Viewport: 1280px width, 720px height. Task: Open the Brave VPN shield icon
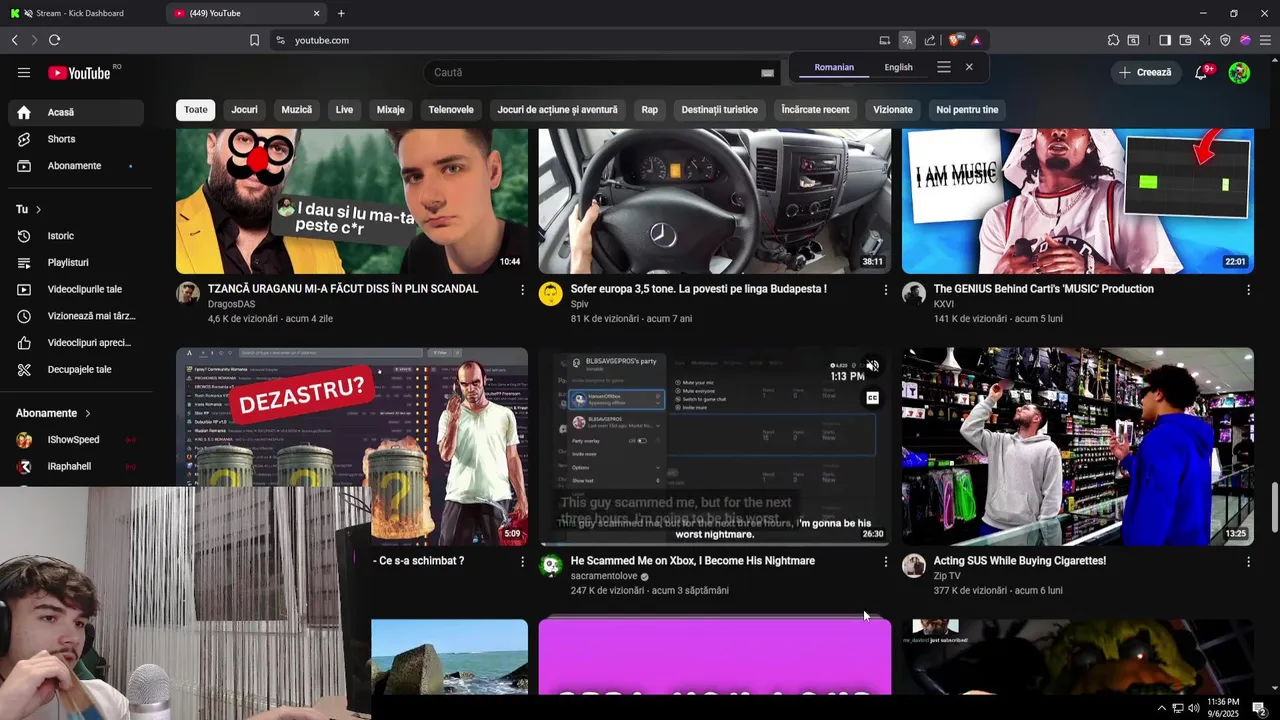coord(1225,40)
